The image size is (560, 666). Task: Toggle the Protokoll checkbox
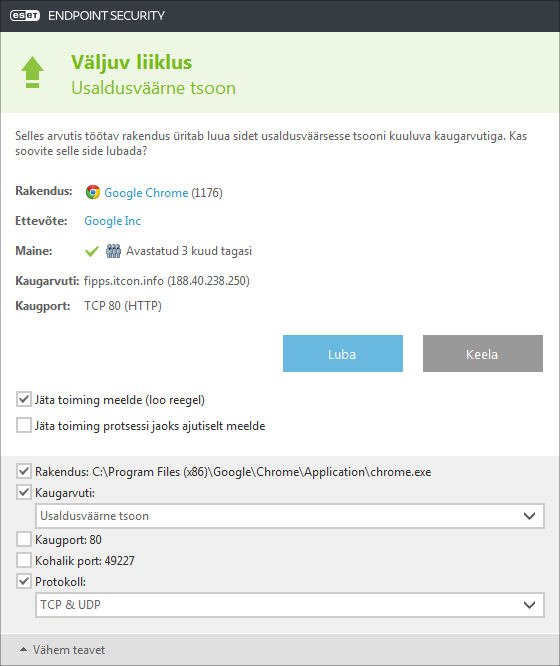click(x=24, y=581)
